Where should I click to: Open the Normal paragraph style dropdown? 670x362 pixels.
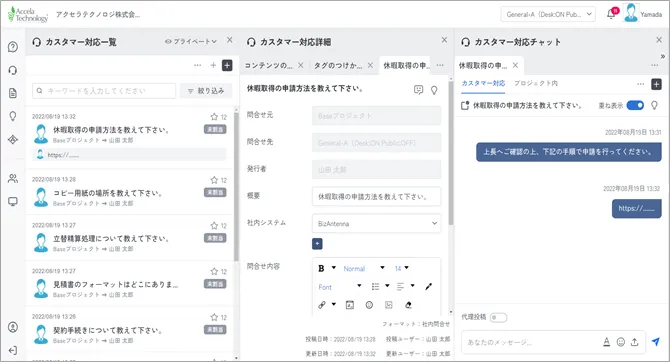(364, 268)
